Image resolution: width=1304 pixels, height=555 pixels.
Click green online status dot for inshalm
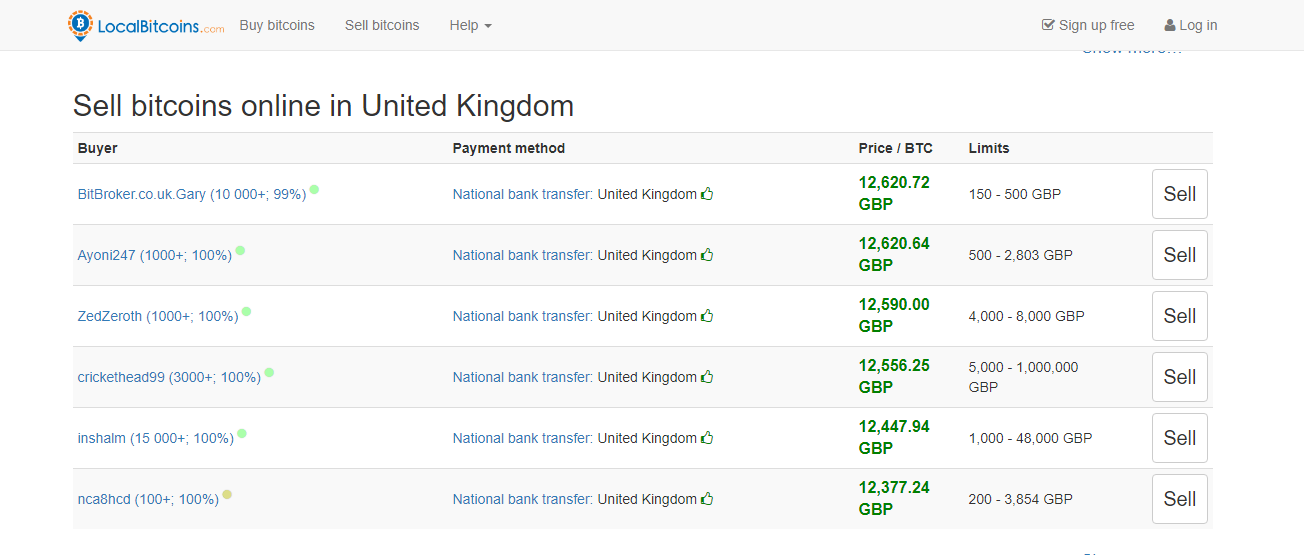[x=242, y=433]
